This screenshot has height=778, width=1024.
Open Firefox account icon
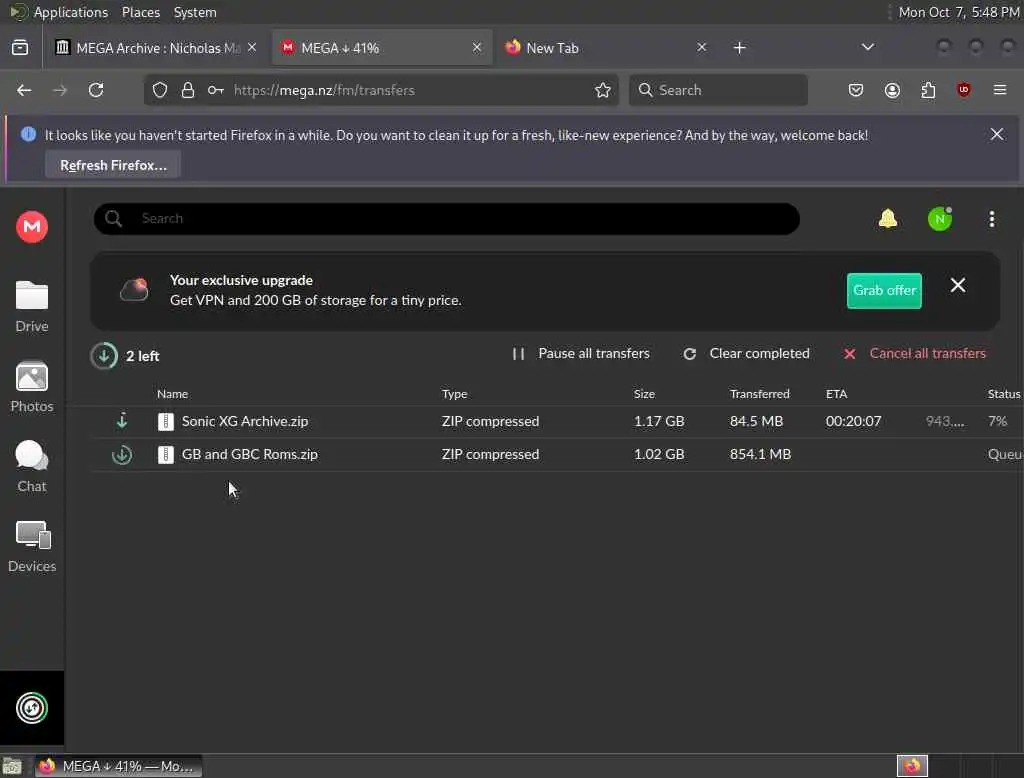(892, 90)
